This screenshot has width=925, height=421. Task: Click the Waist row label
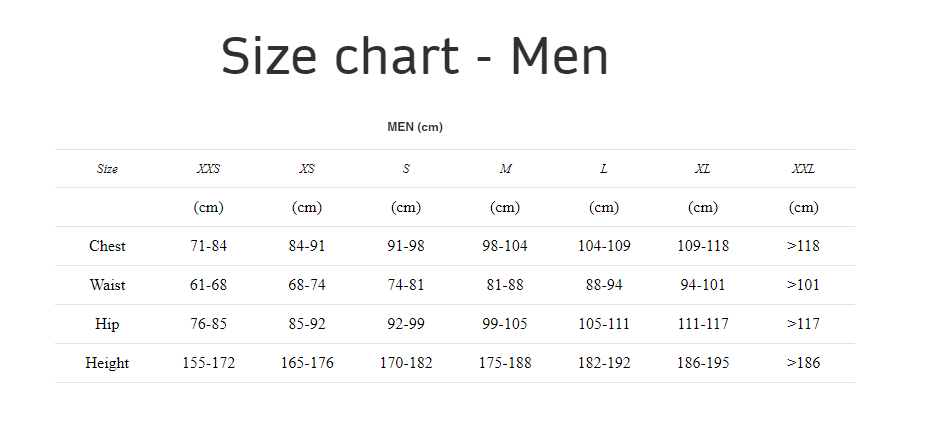click(x=107, y=285)
